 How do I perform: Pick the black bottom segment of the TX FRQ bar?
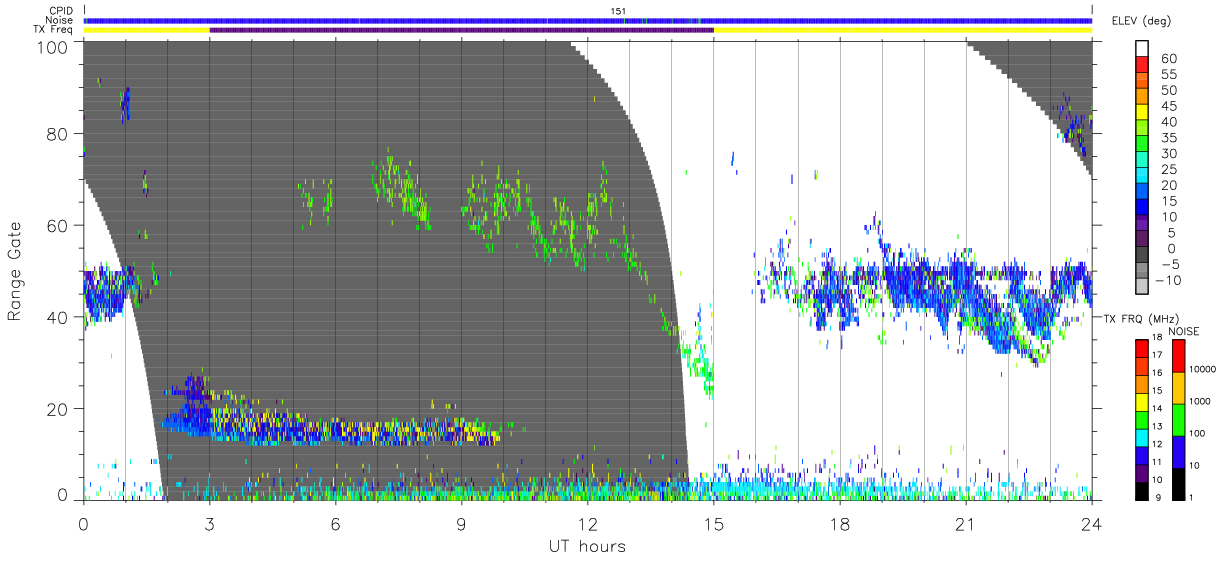coord(1142,489)
